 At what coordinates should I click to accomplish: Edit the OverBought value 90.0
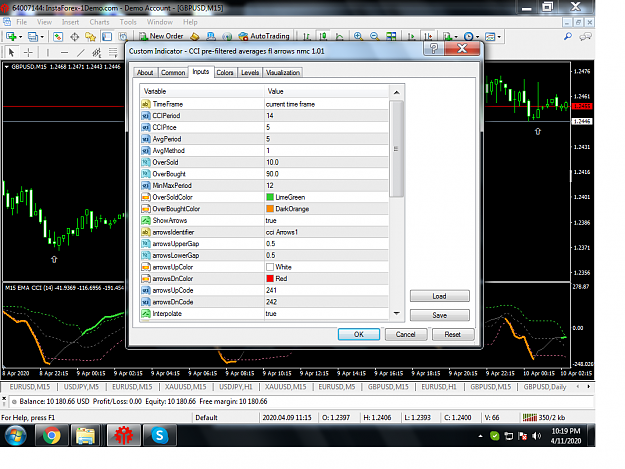tap(326, 174)
